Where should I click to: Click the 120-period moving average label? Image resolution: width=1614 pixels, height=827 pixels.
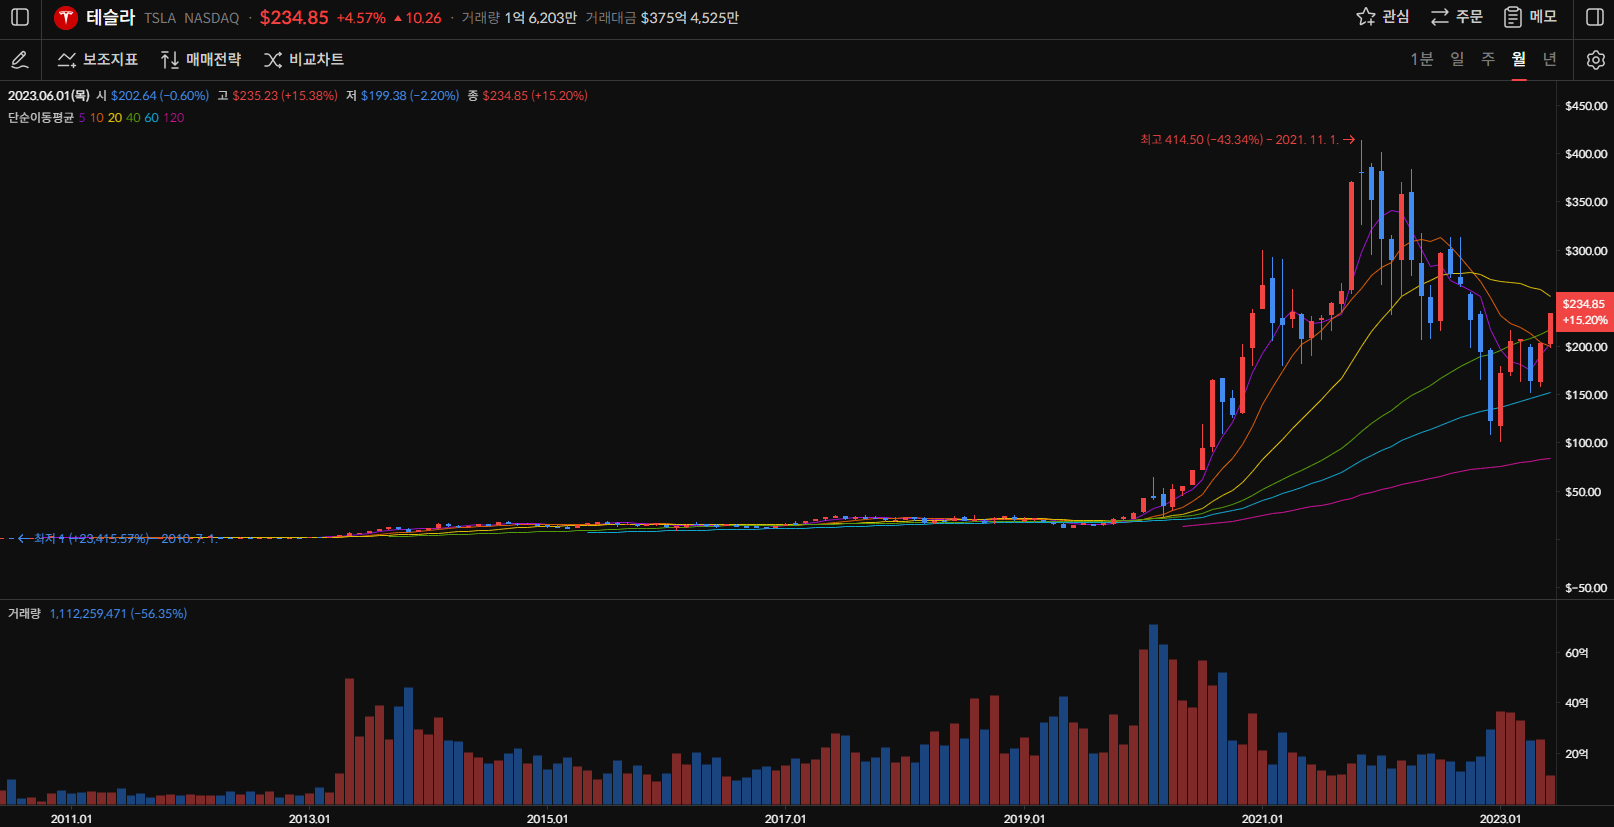point(173,118)
